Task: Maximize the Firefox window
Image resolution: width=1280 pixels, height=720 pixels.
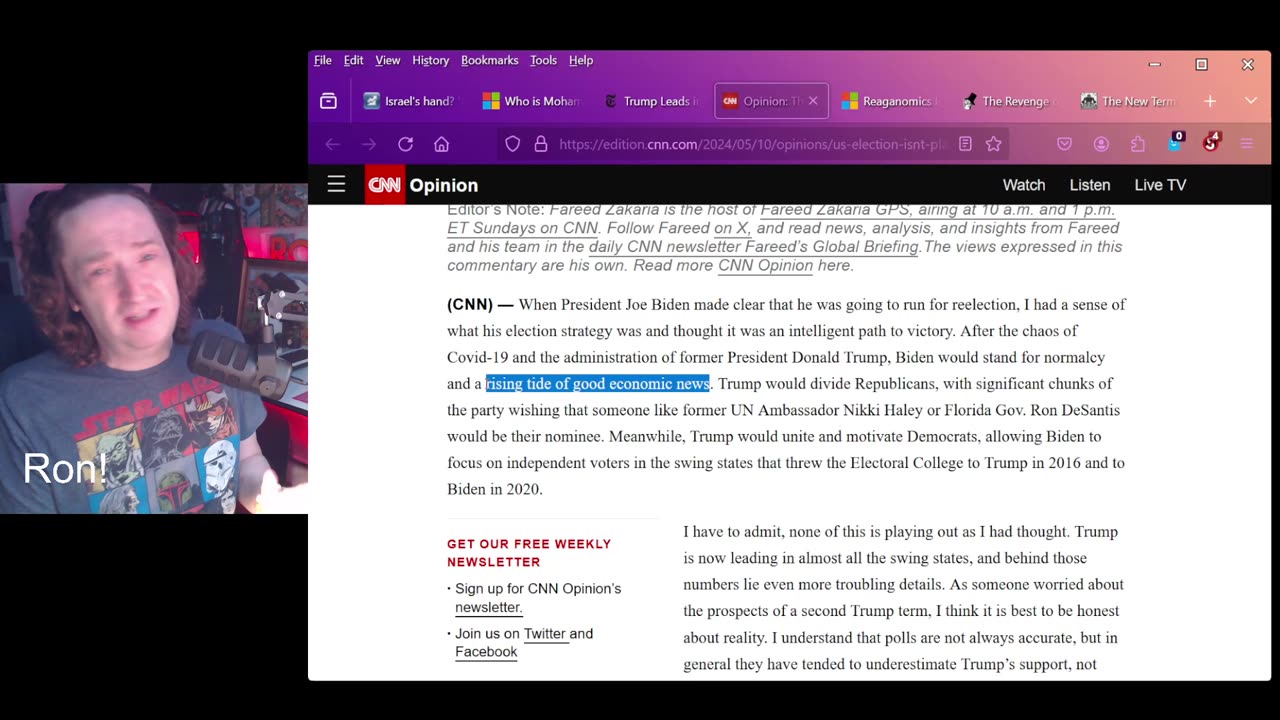Action: coord(1201,64)
